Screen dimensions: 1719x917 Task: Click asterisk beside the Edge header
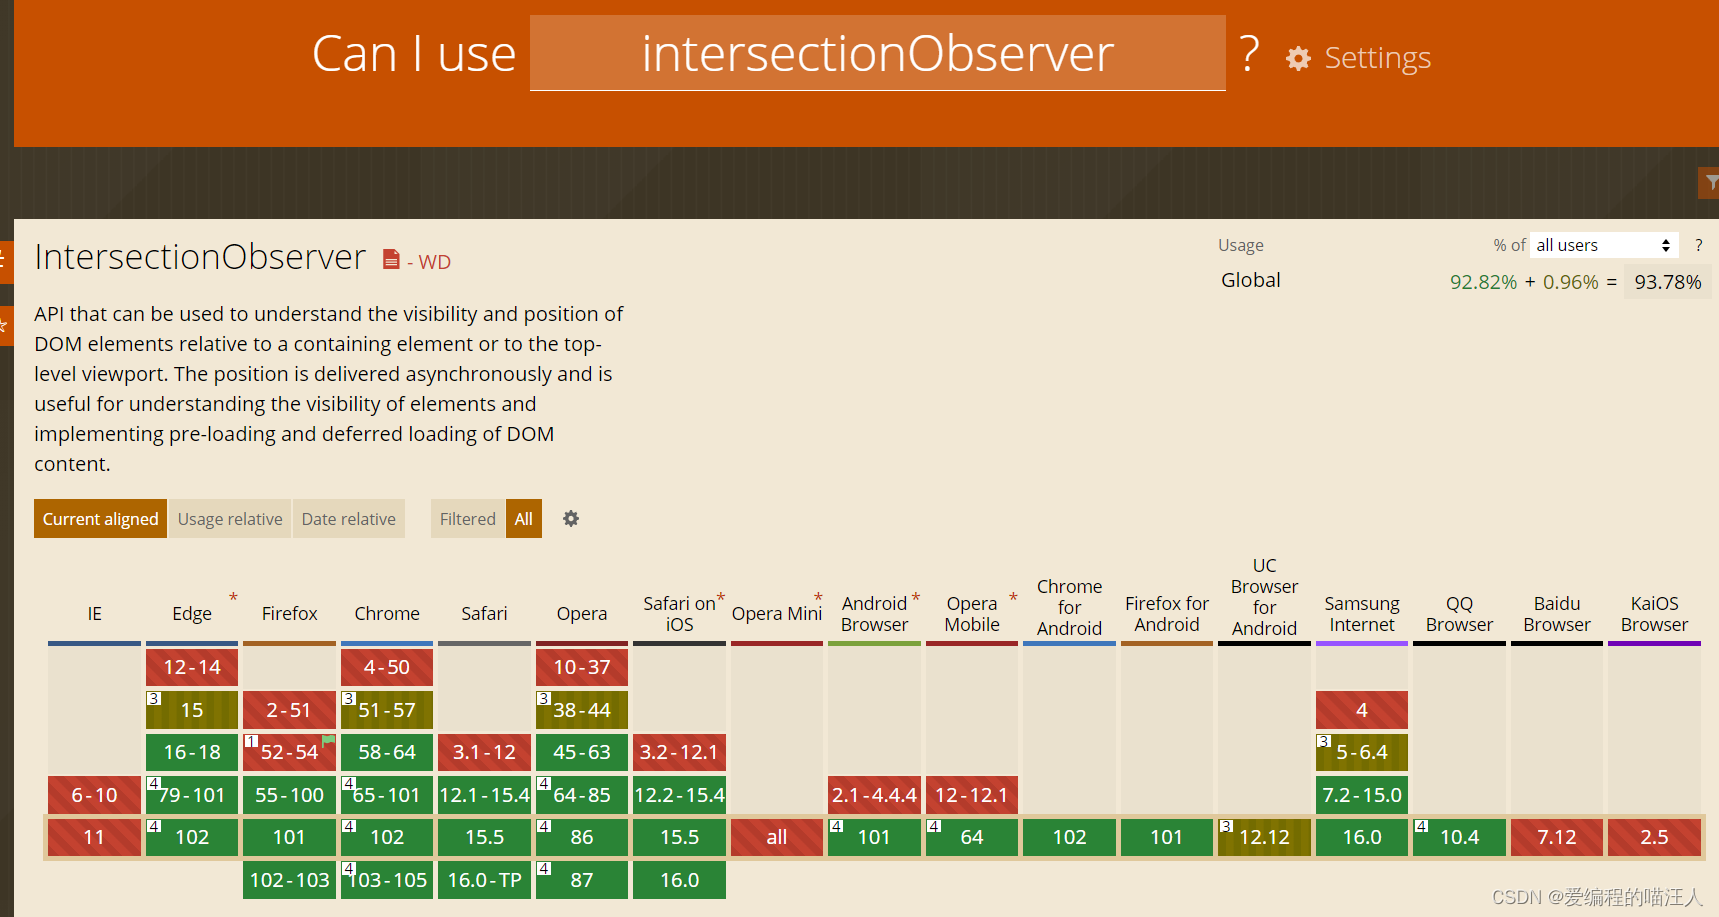click(x=233, y=598)
